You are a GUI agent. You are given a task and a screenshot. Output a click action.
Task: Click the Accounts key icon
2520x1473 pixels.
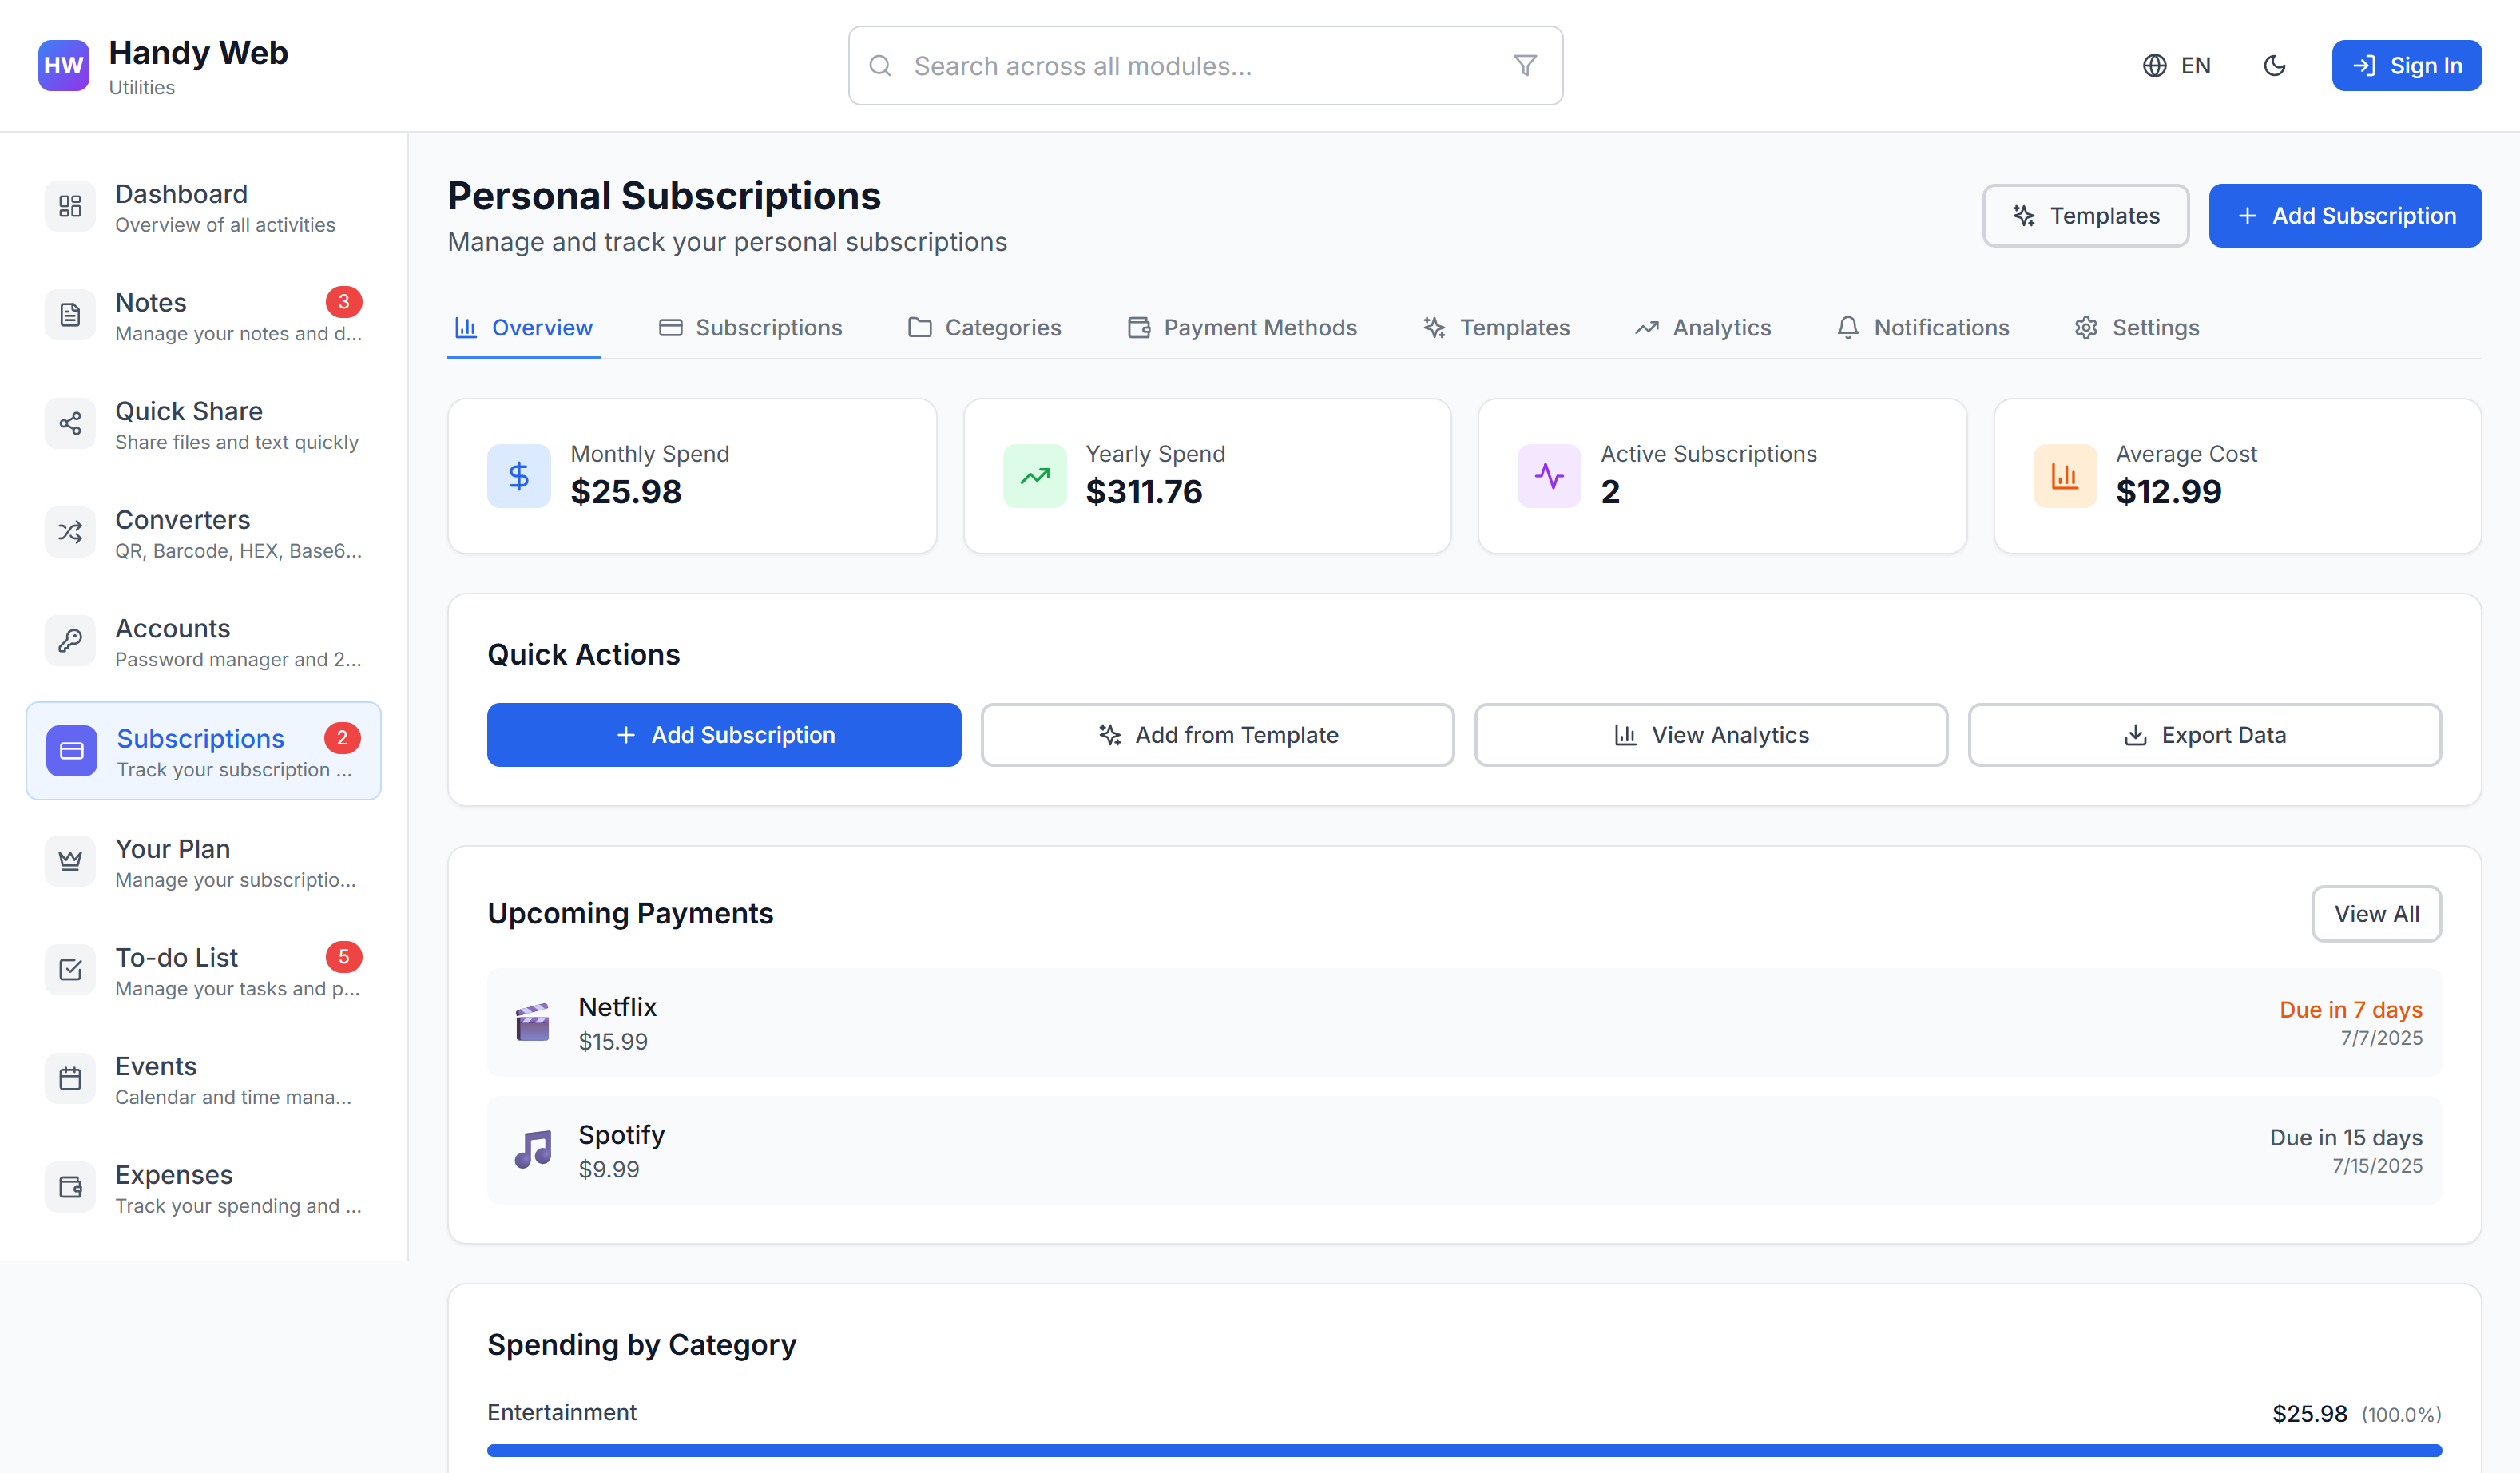pos(70,641)
